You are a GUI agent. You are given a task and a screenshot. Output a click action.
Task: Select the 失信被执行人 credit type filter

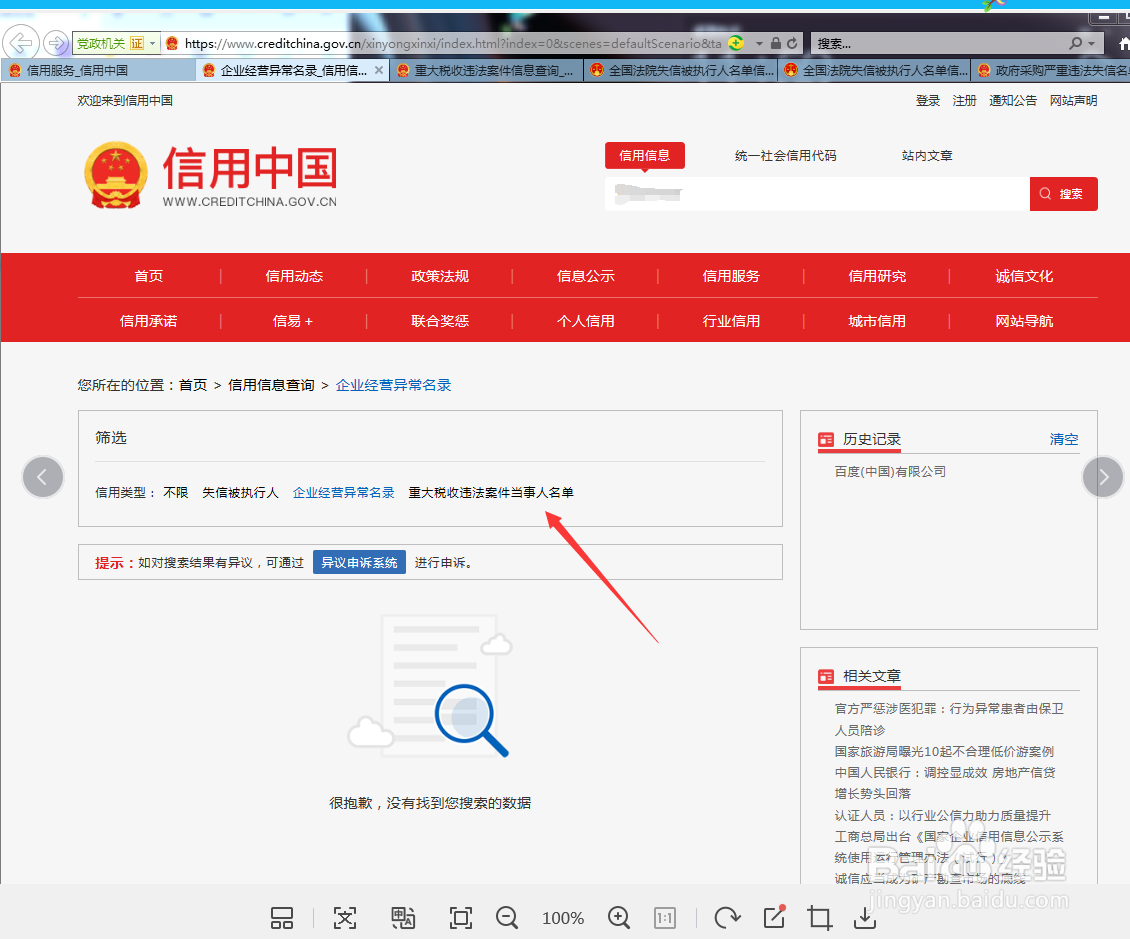coord(240,492)
